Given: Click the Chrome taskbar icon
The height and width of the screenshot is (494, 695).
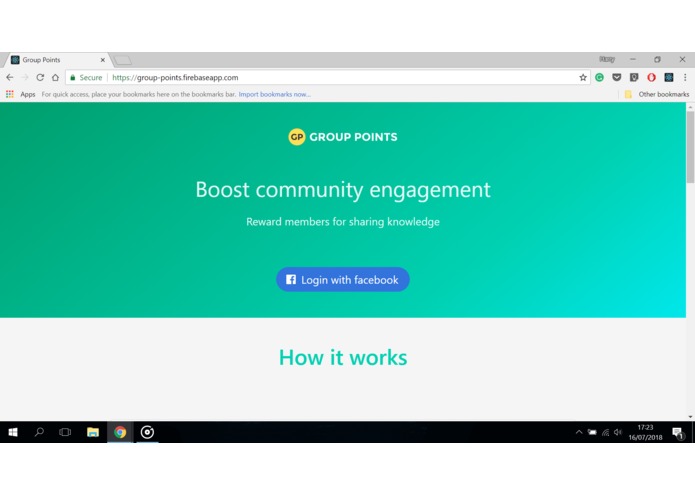Looking at the screenshot, I should [120, 432].
